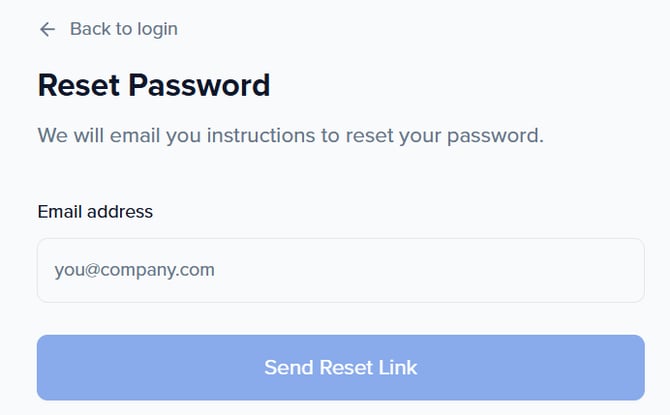Viewport: 670px width, 415px height.
Task: Click the "We will email you instructions" sentence
Action: click(290, 135)
